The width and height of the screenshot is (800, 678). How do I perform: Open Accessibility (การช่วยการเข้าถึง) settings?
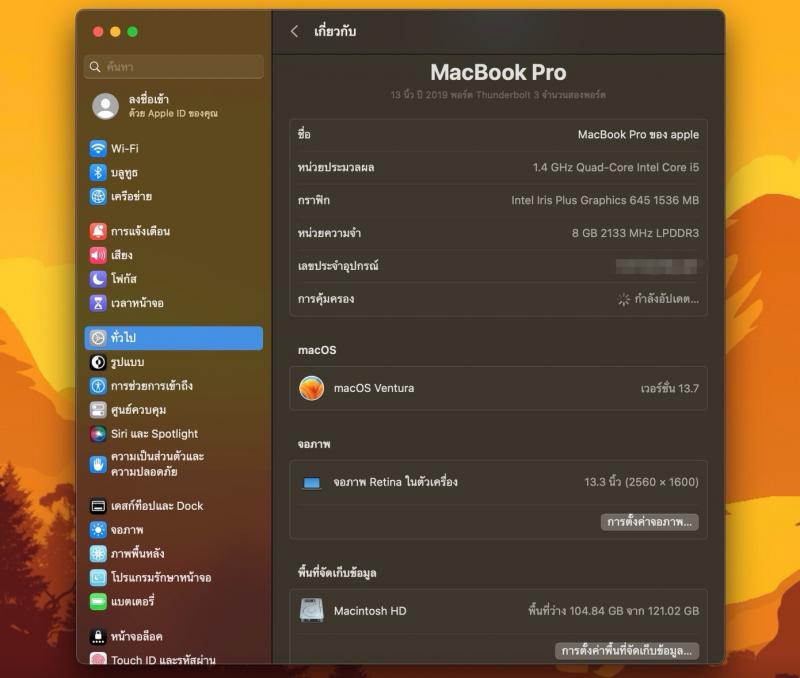[151, 386]
